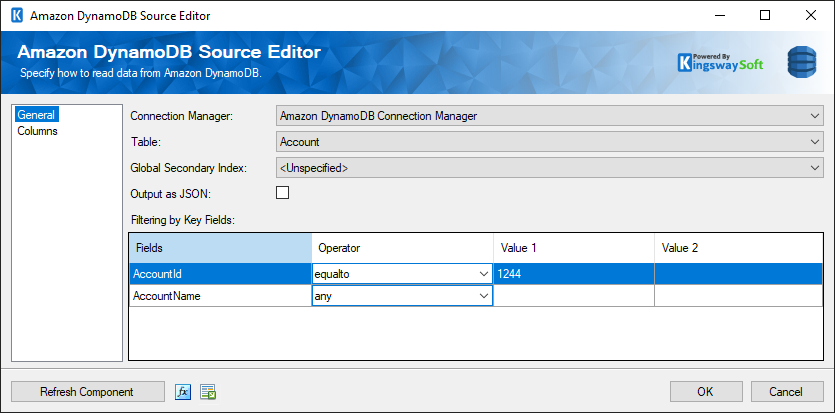Select the AccountId field row
835x413 pixels.
(220, 274)
